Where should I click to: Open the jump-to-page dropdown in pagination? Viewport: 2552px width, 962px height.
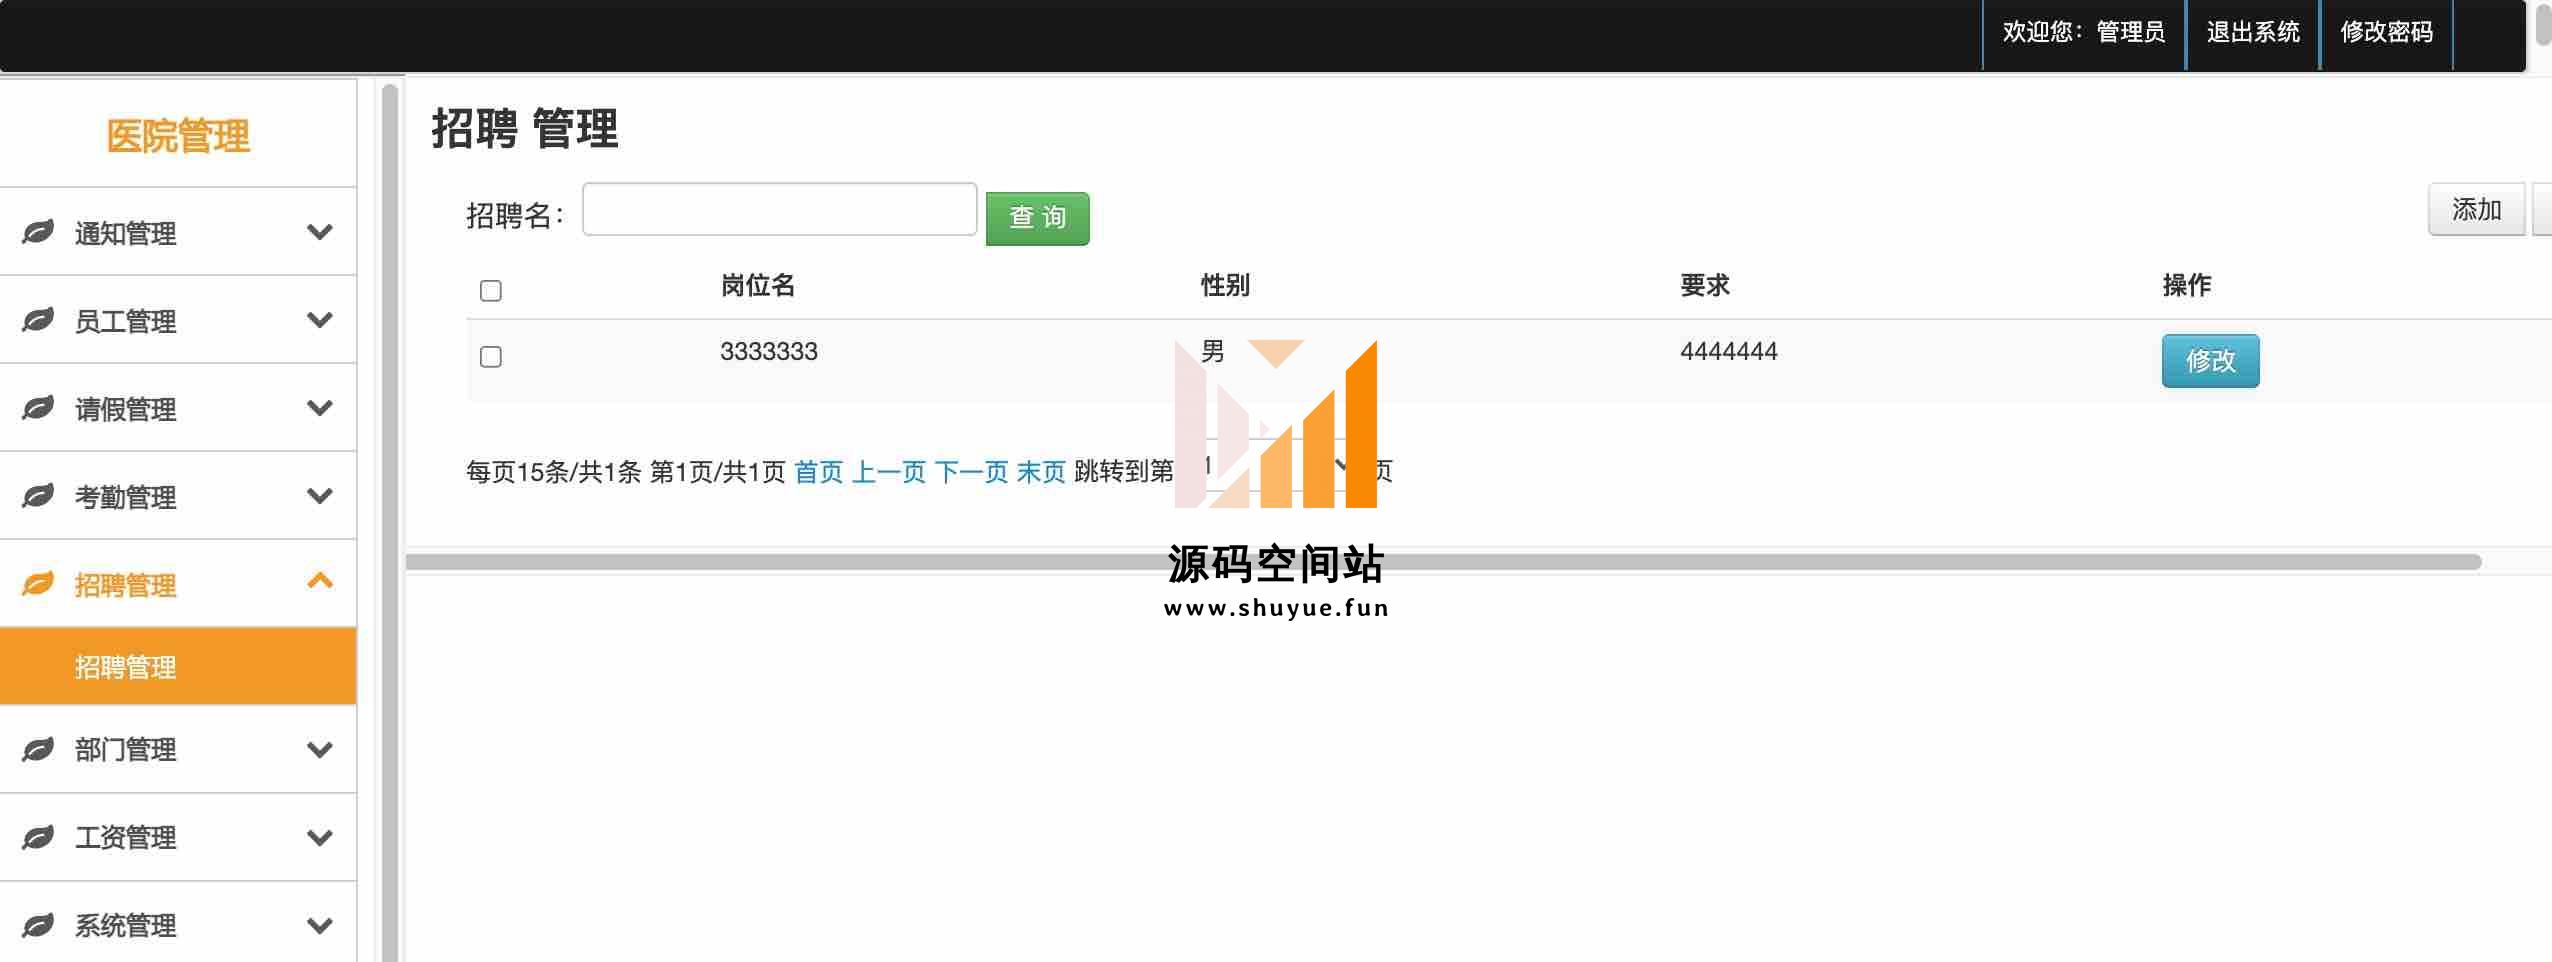(1270, 468)
